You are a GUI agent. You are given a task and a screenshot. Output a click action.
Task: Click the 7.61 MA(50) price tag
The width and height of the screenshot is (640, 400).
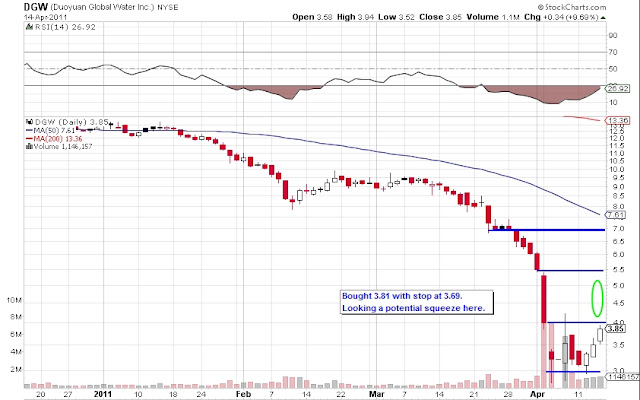616,215
